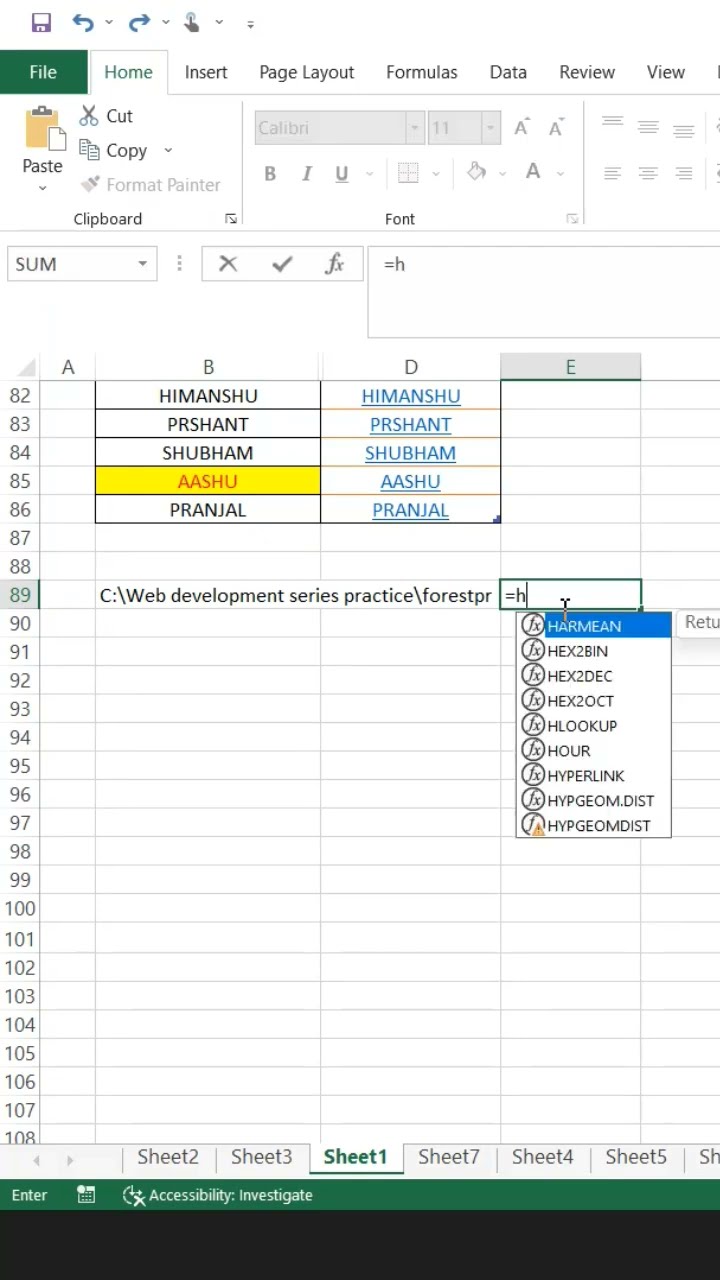The height and width of the screenshot is (1280, 720).
Task: Click the Format Painter button
Action: [150, 184]
